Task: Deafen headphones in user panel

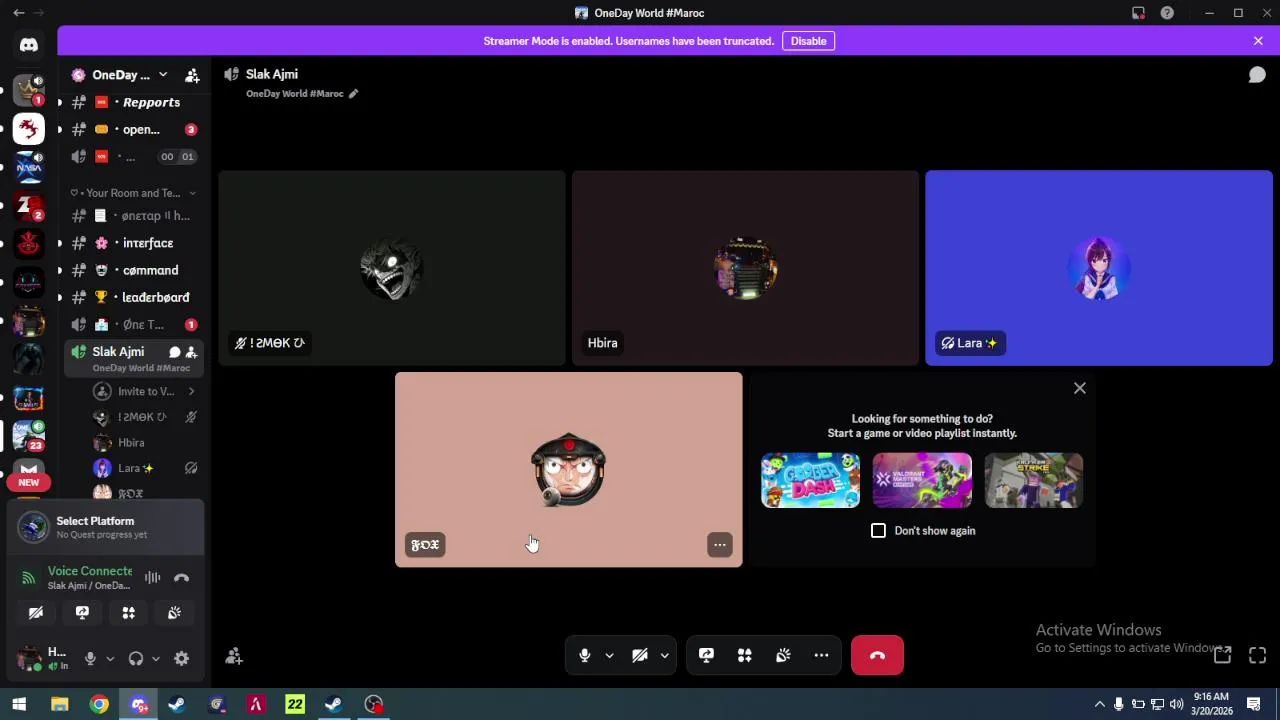Action: [136, 658]
